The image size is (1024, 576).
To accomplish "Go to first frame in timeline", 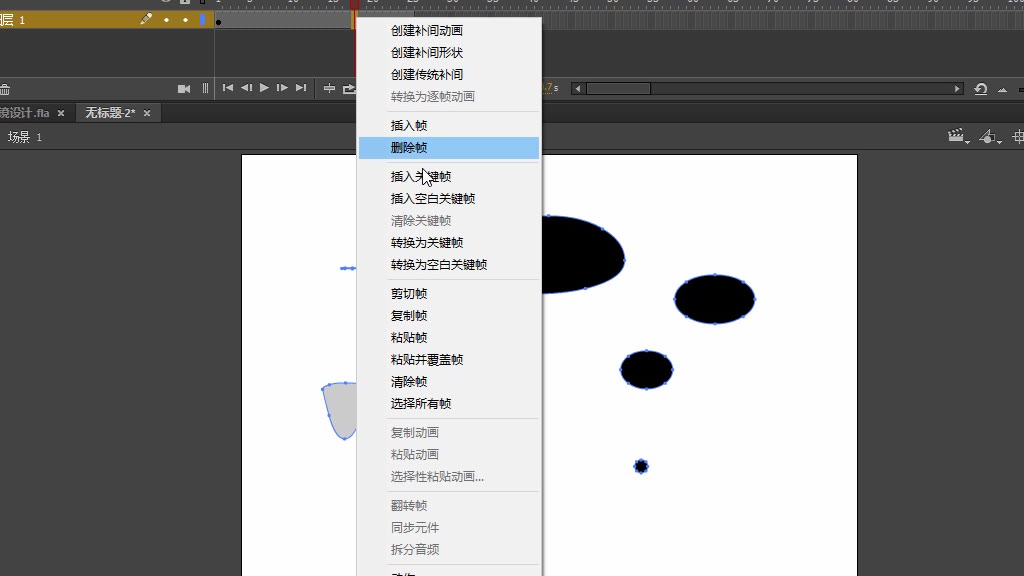I will click(x=228, y=88).
